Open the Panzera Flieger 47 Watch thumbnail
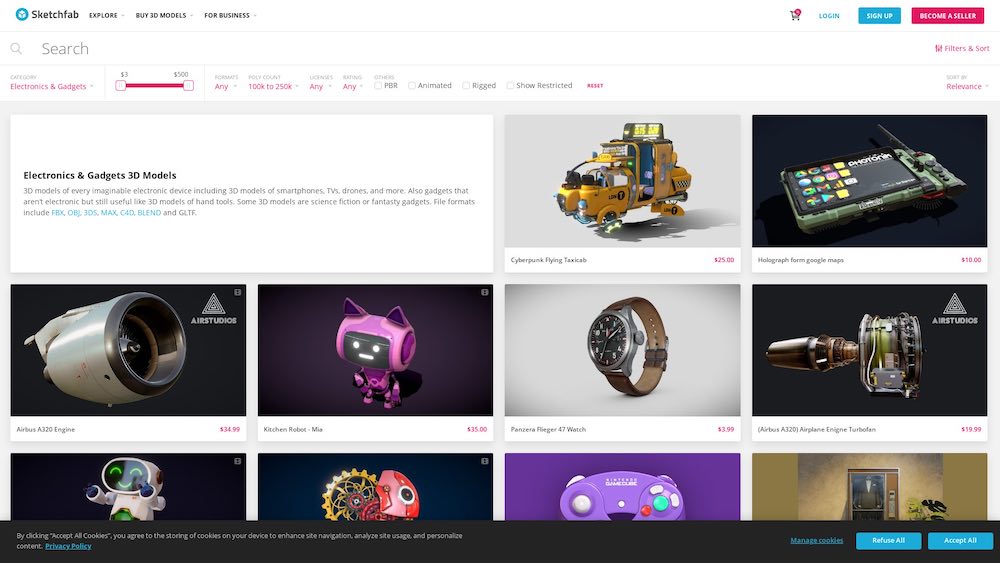Viewport: 1000px width, 563px height. click(622, 350)
